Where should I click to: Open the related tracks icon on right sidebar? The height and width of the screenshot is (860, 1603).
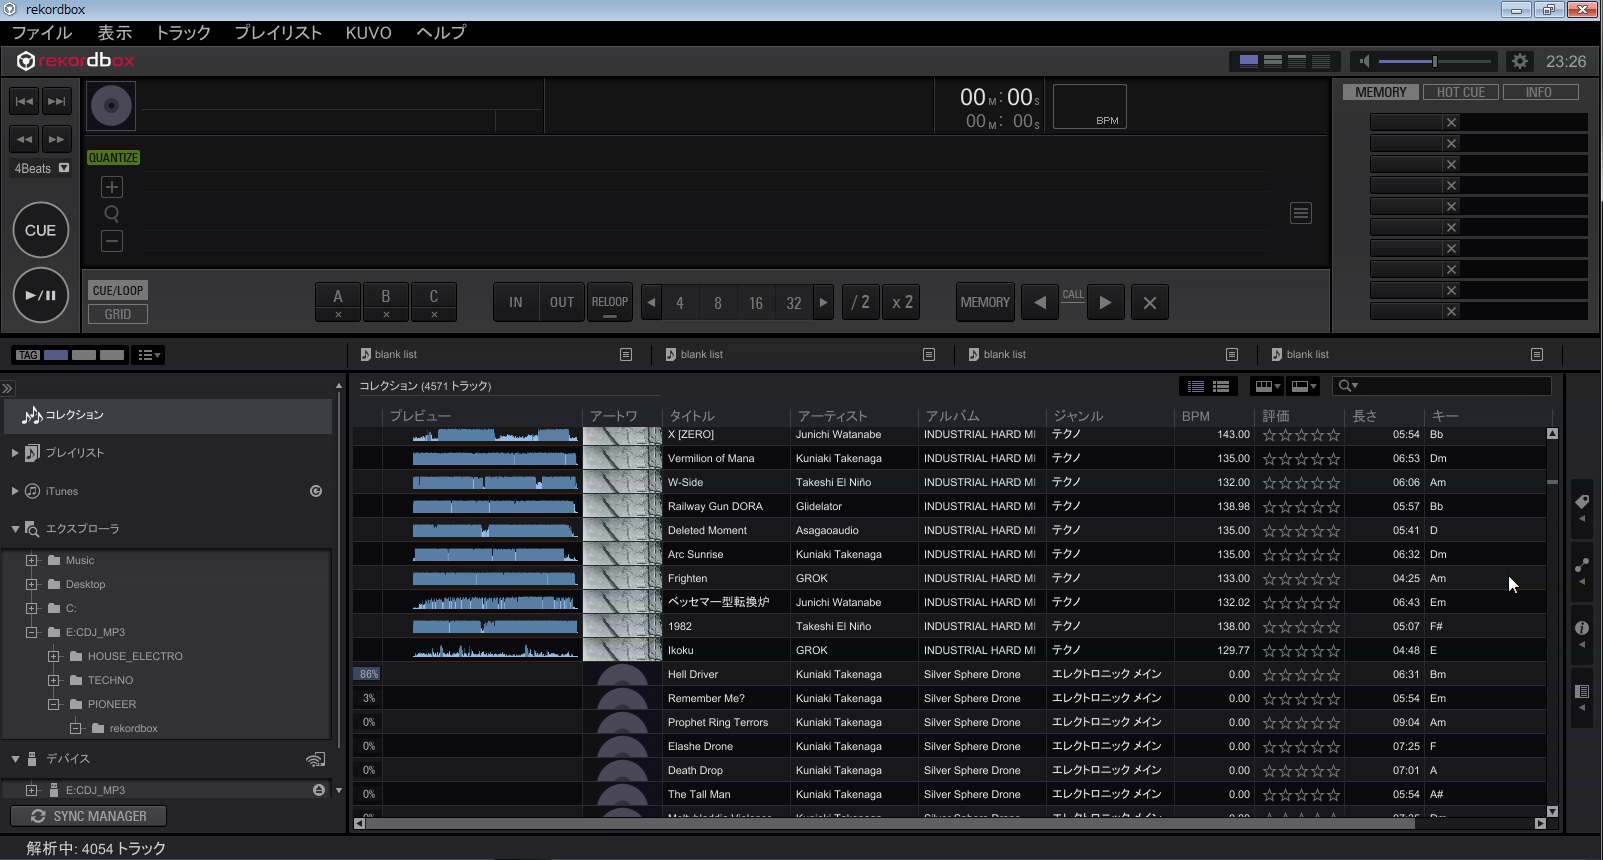[x=1582, y=566]
